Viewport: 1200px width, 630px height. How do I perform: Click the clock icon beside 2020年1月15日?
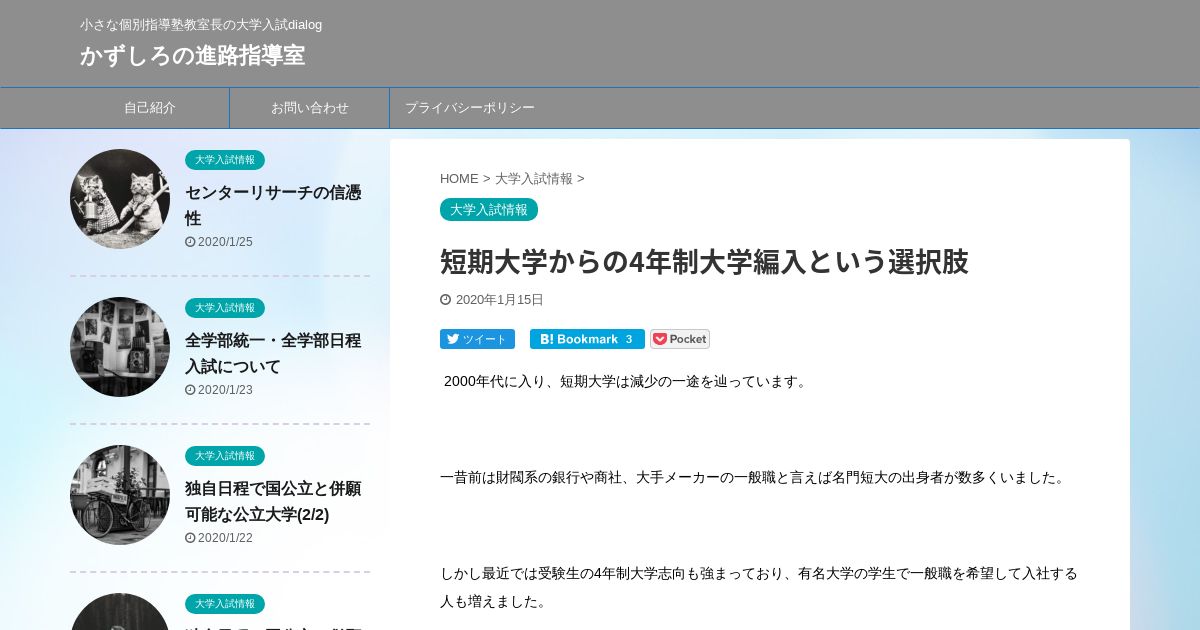[446, 300]
